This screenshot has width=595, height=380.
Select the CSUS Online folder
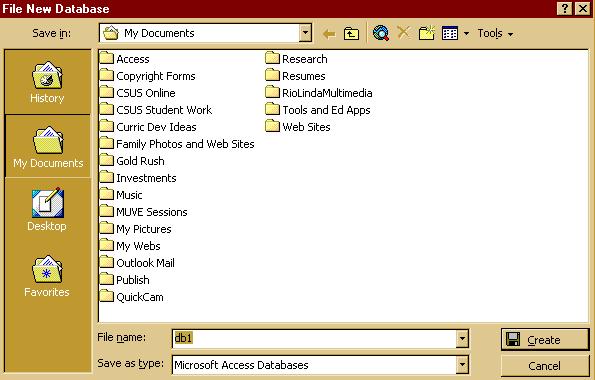138,93
